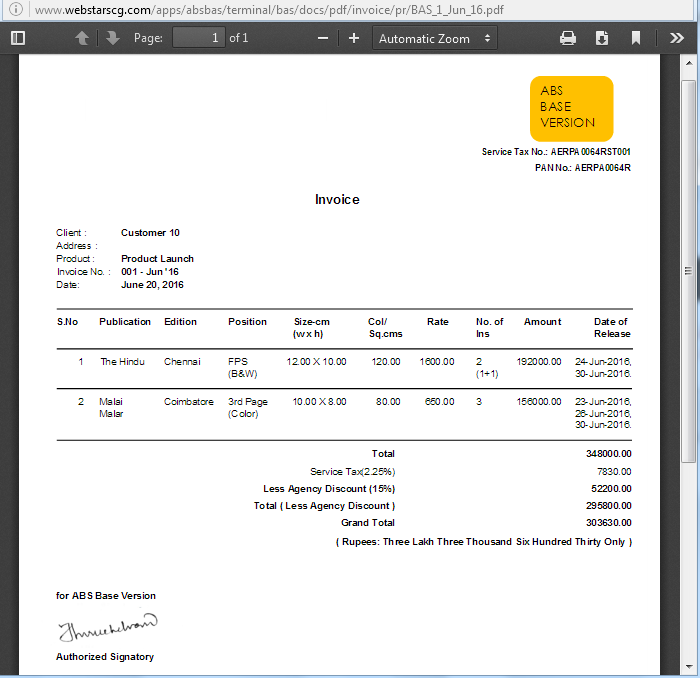Click size '12.00 X 10.00' cell
This screenshot has height=678, width=700.
316,362
